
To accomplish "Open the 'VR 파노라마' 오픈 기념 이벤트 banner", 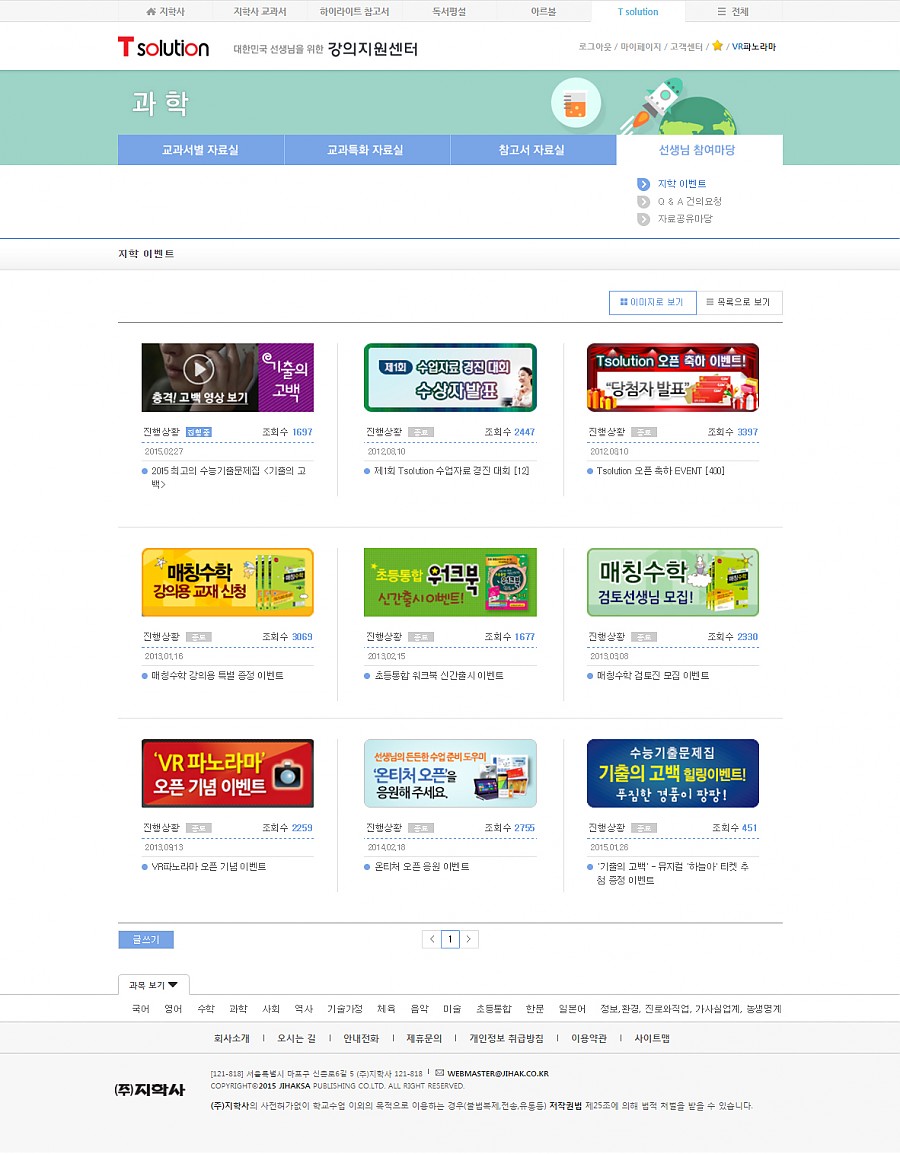I will point(227,773).
